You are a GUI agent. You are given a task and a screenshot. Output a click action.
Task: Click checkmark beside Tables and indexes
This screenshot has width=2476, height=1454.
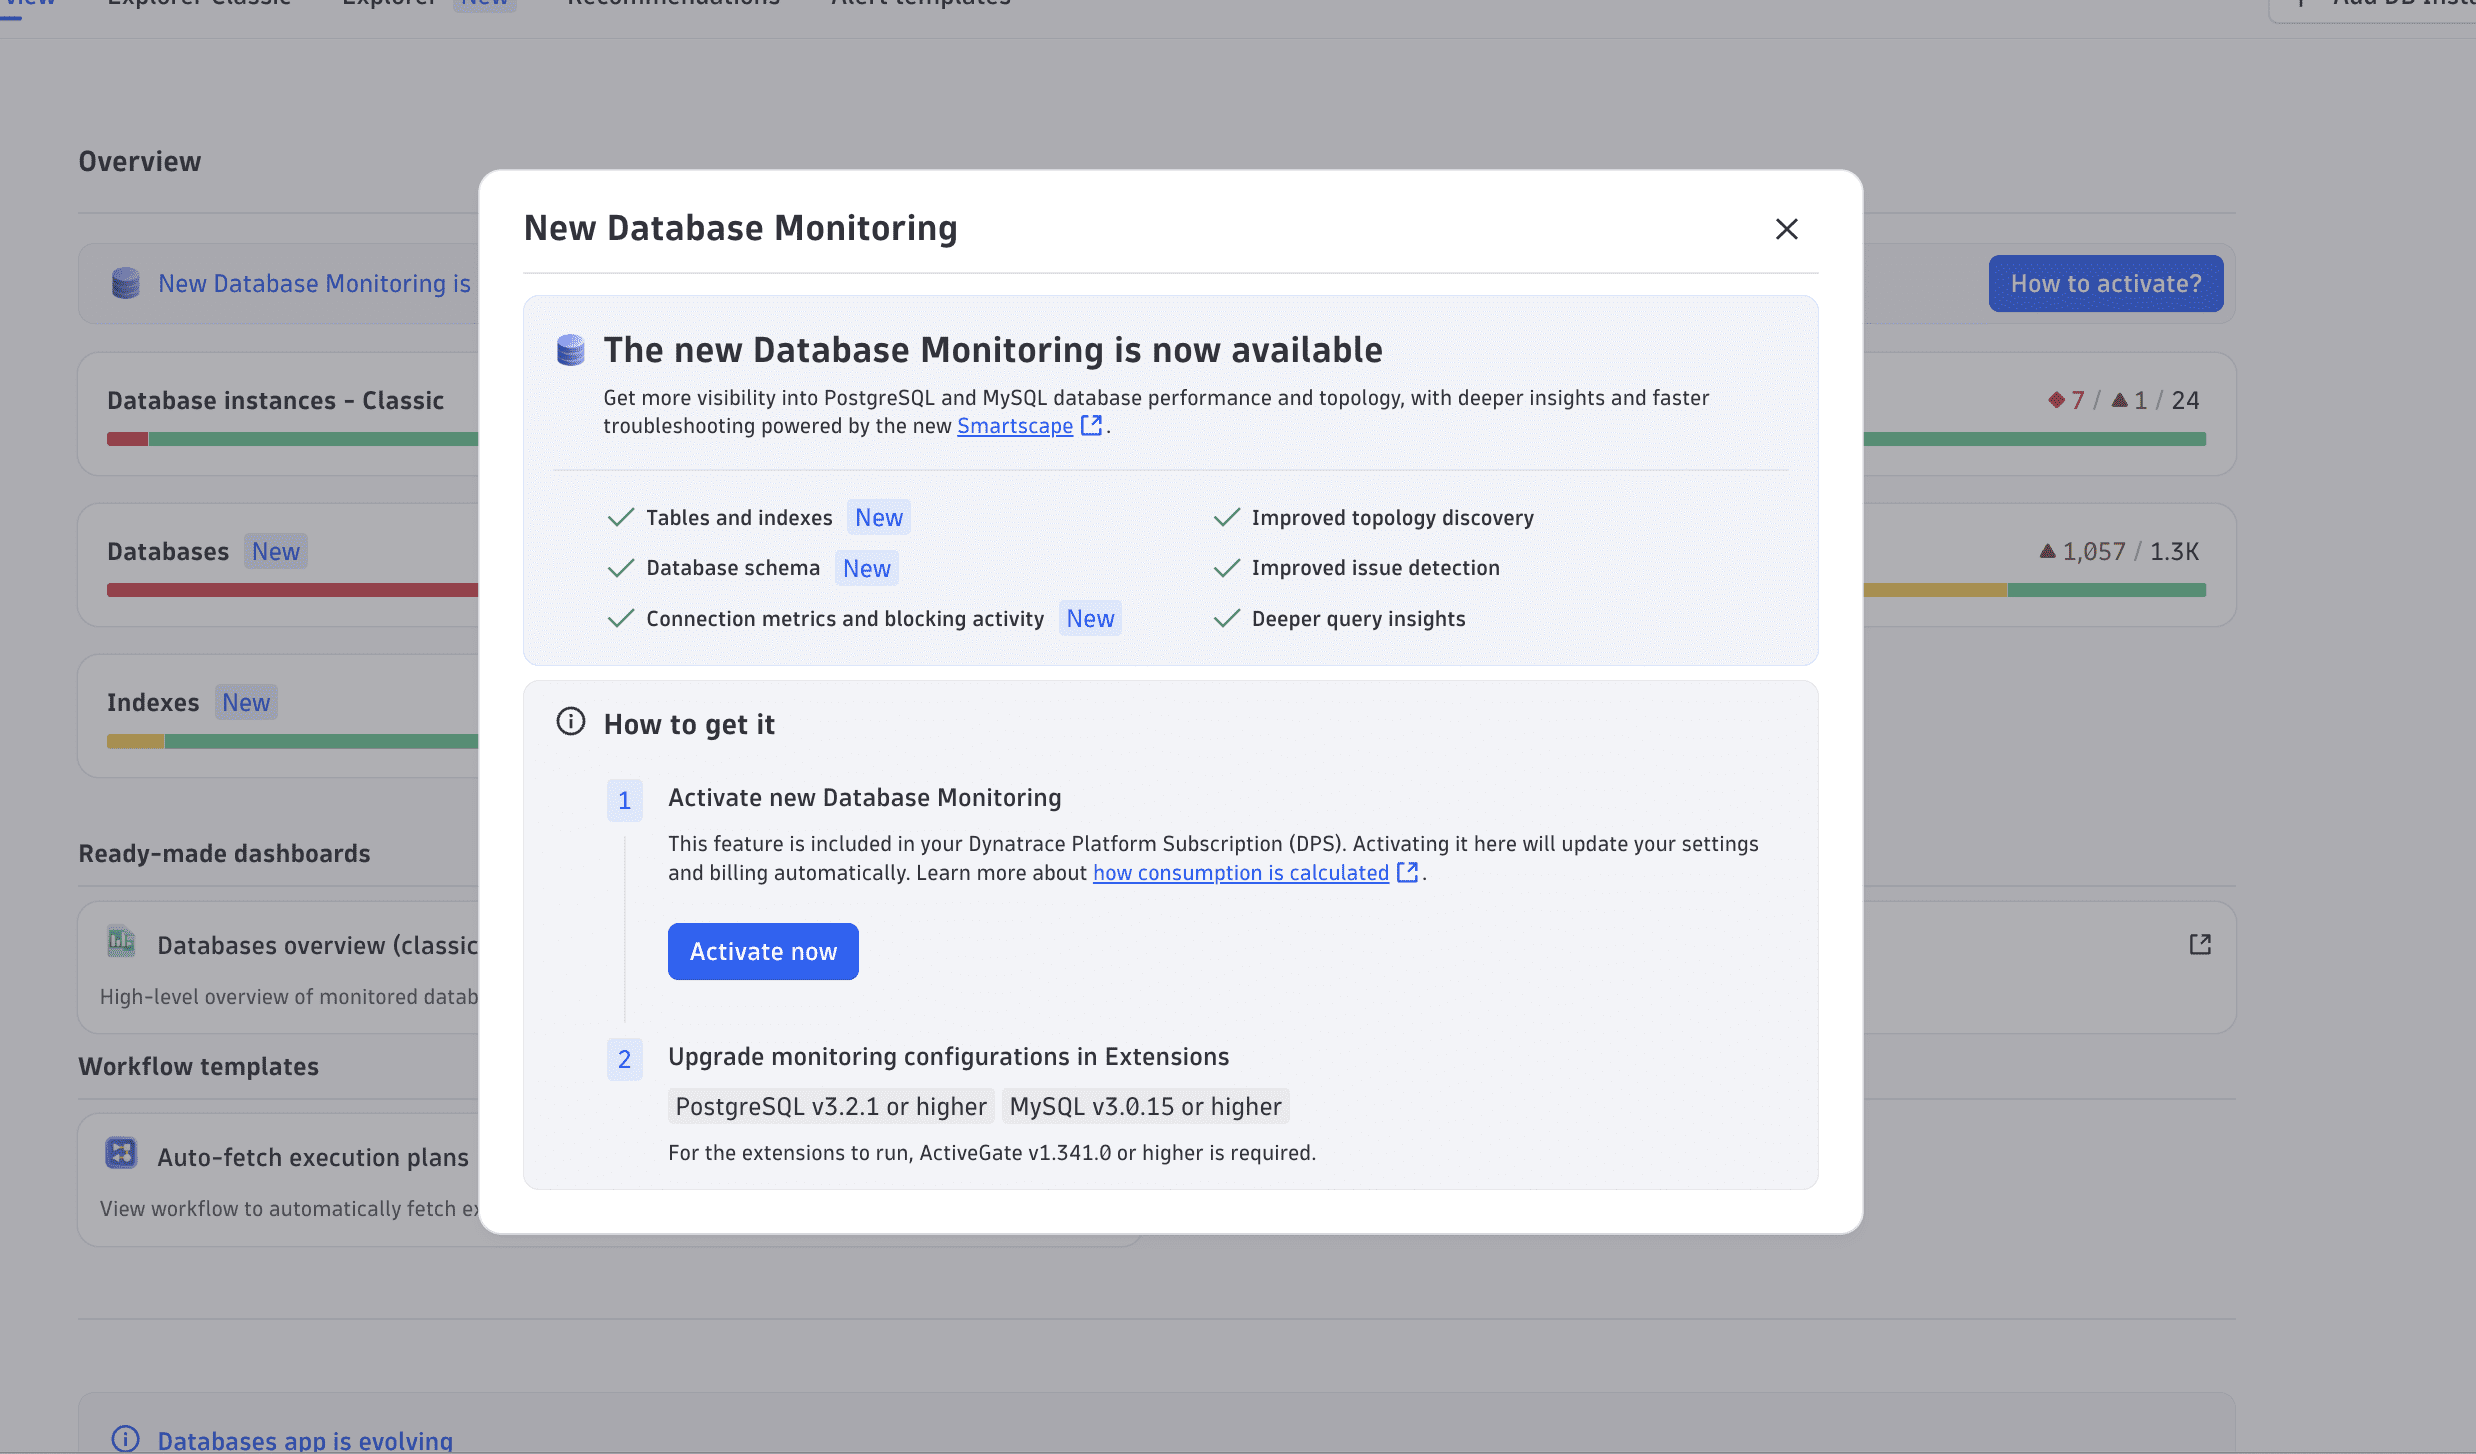click(621, 518)
